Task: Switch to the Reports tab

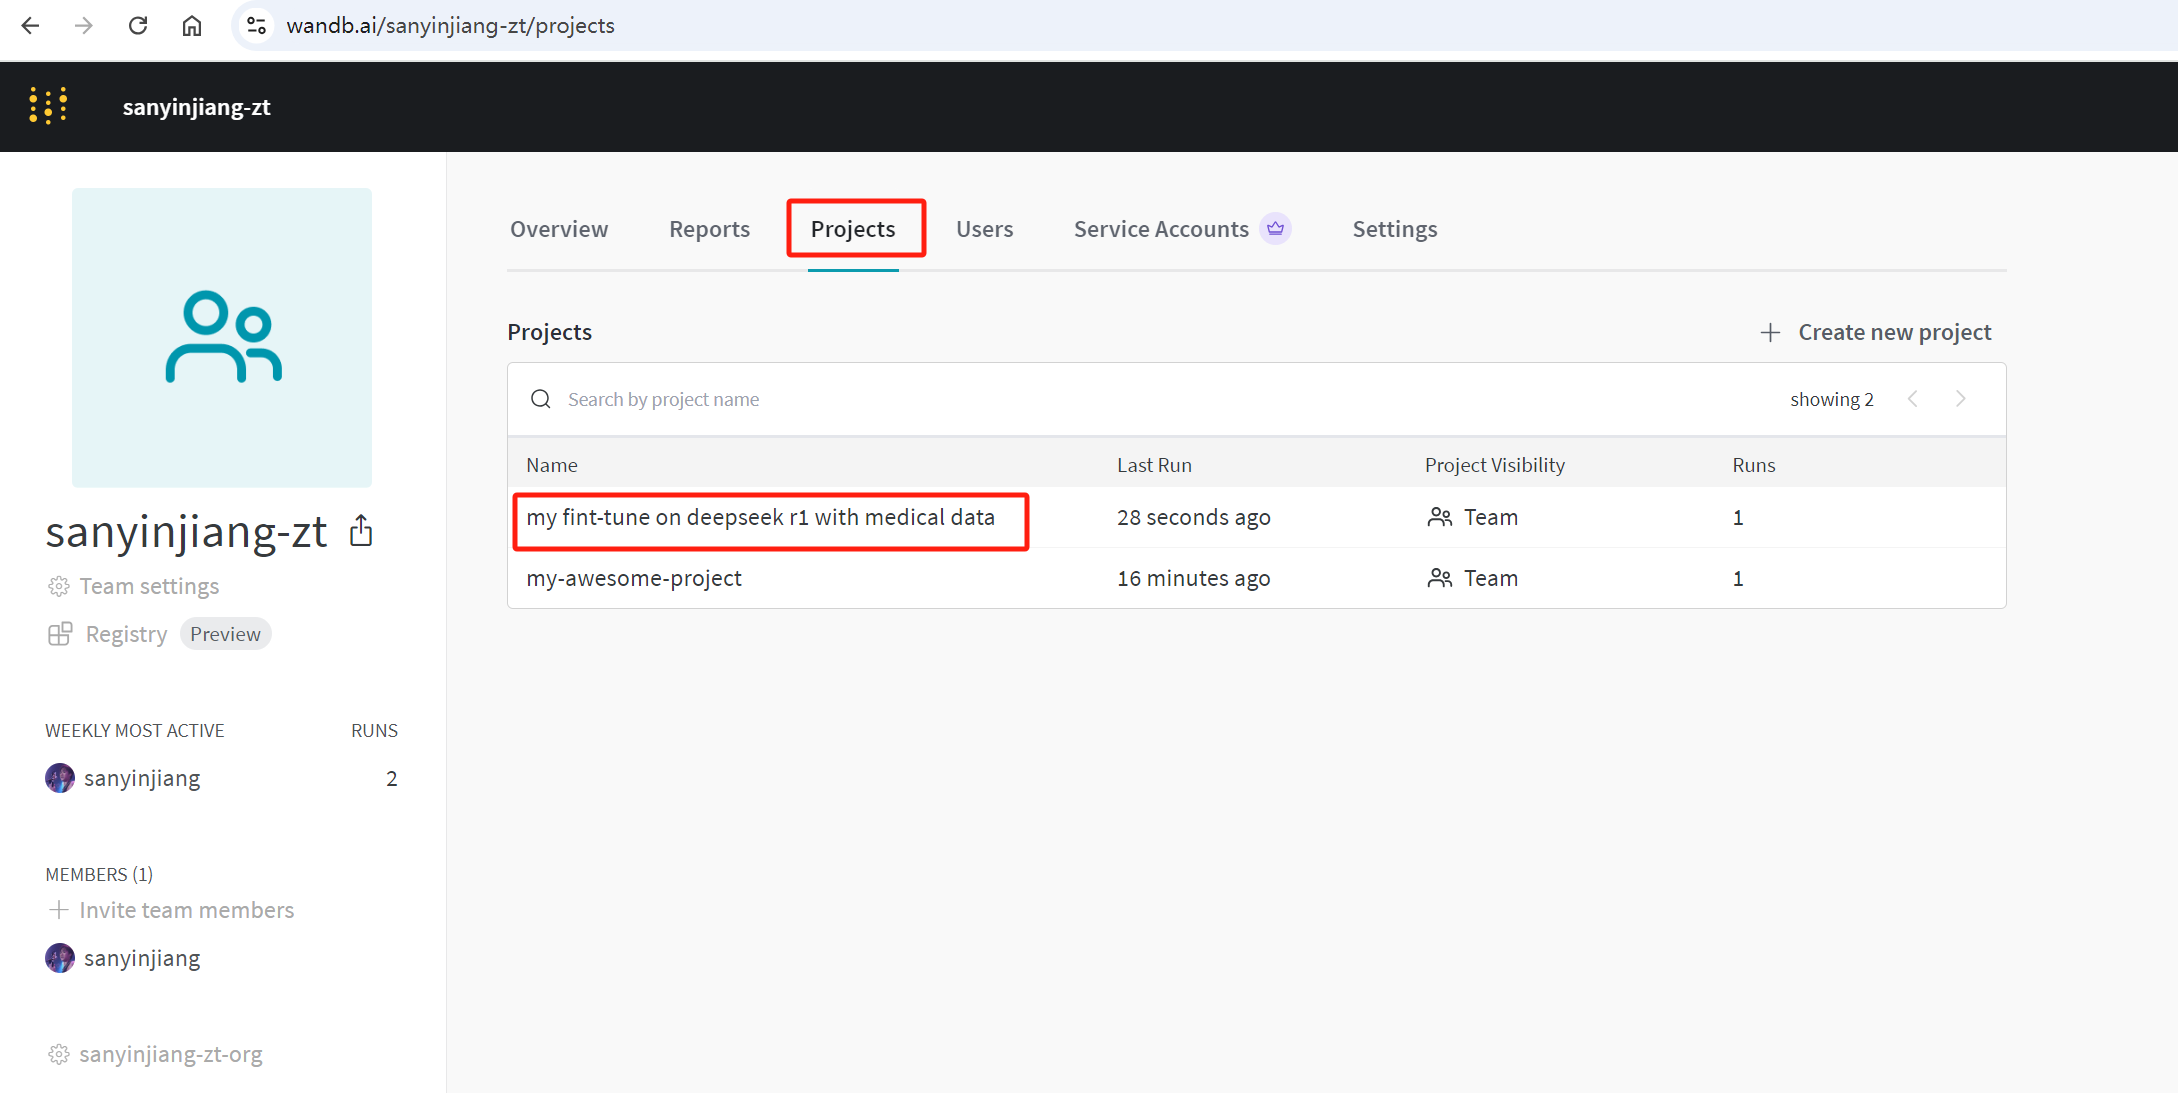Action: click(x=709, y=229)
